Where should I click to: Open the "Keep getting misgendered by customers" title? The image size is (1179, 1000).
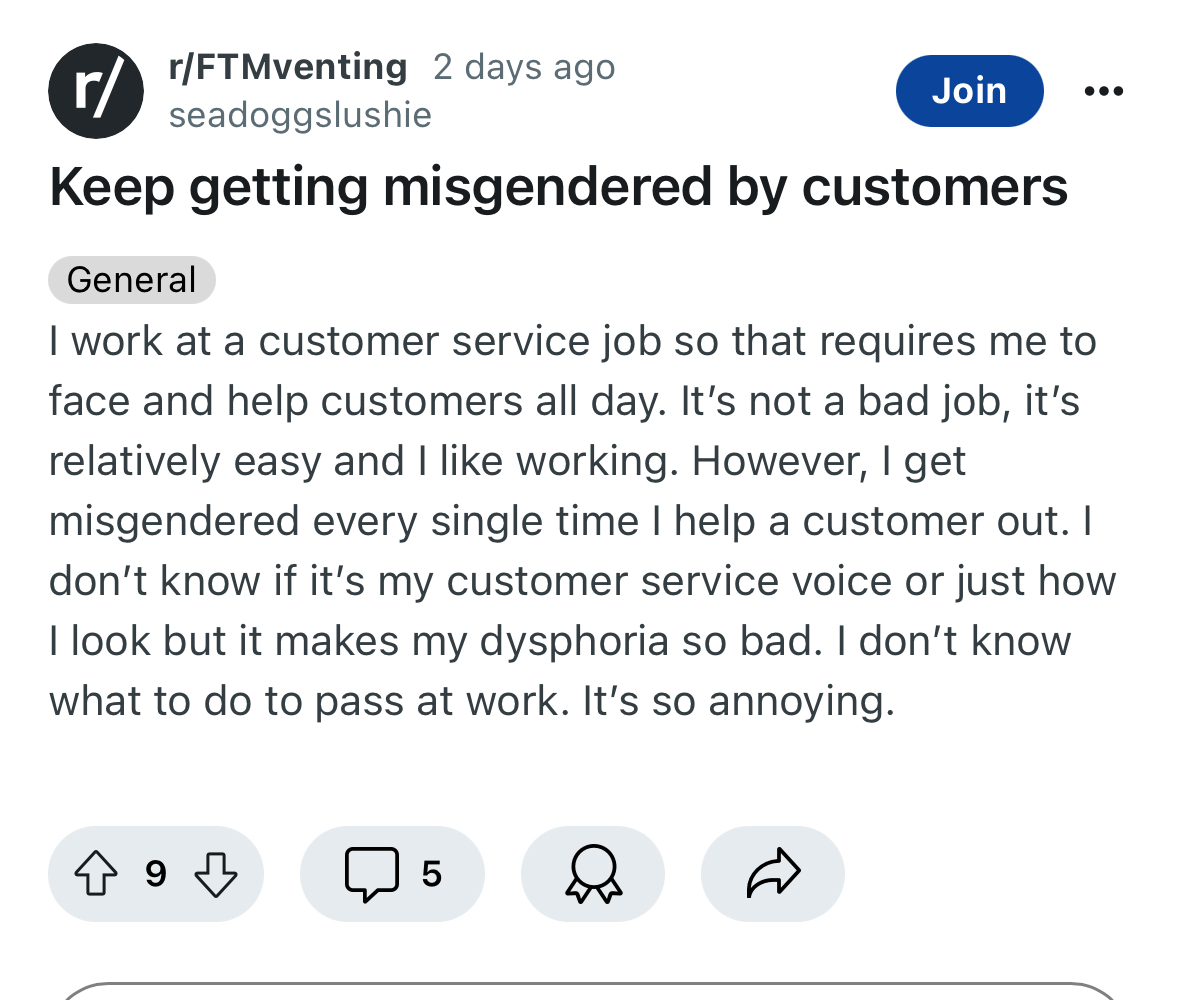point(558,186)
